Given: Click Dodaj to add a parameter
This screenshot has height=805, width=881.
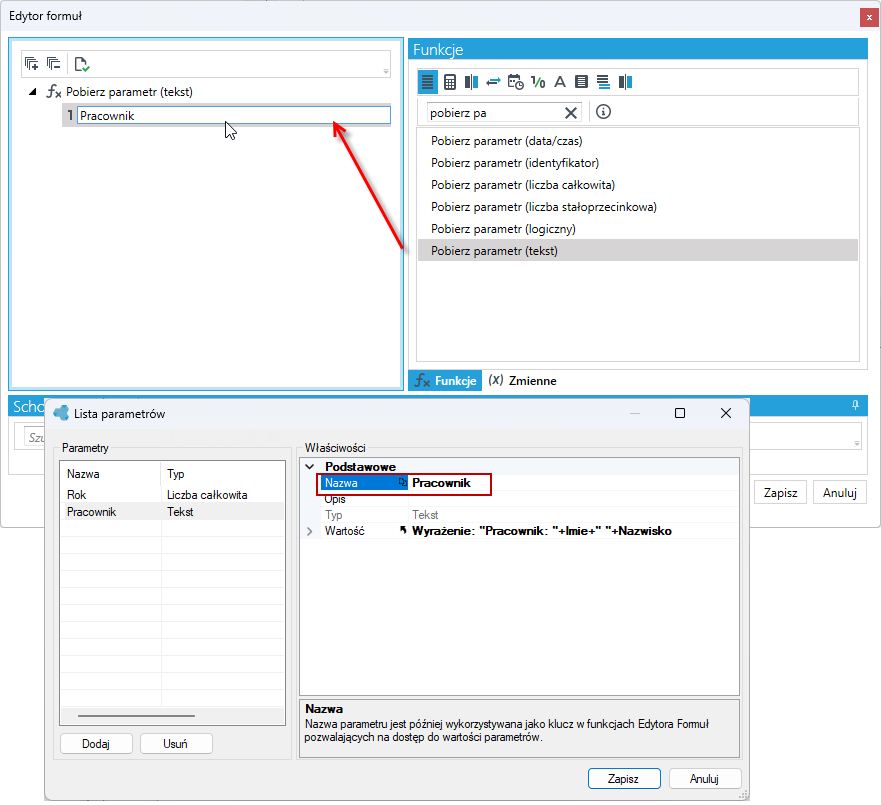Looking at the screenshot, I should click(96, 744).
